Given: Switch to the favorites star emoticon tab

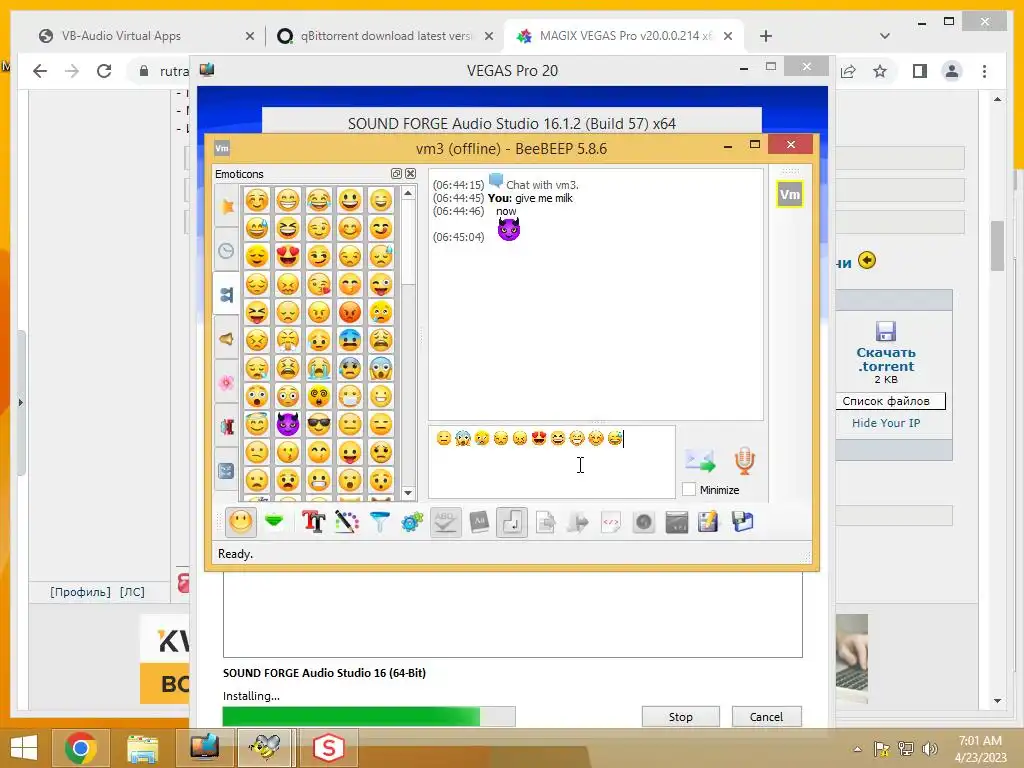Looking at the screenshot, I should pos(227,206).
